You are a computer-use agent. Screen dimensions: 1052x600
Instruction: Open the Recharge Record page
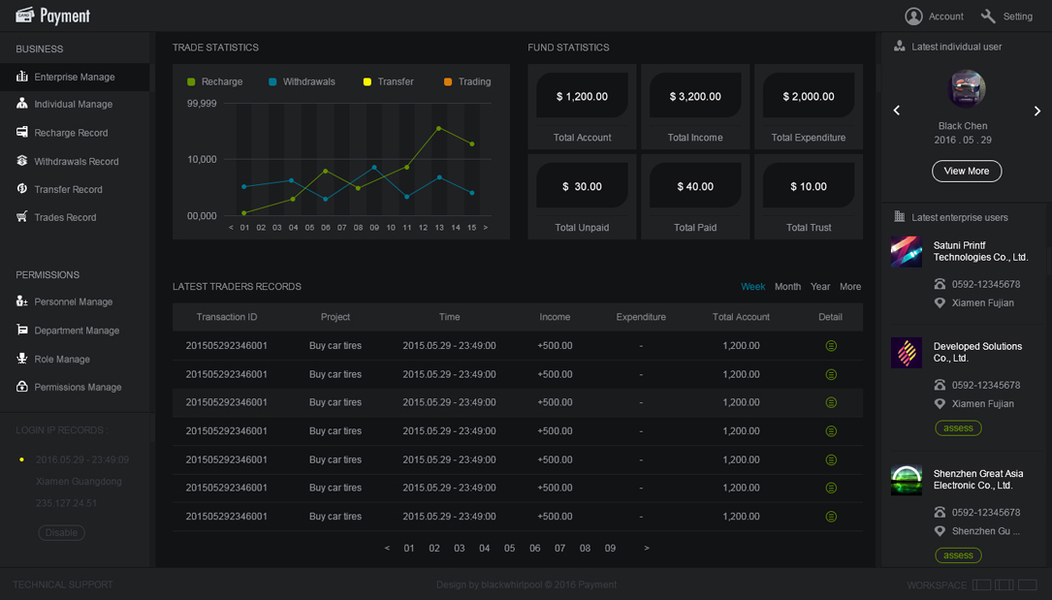pyautogui.click(x=70, y=133)
